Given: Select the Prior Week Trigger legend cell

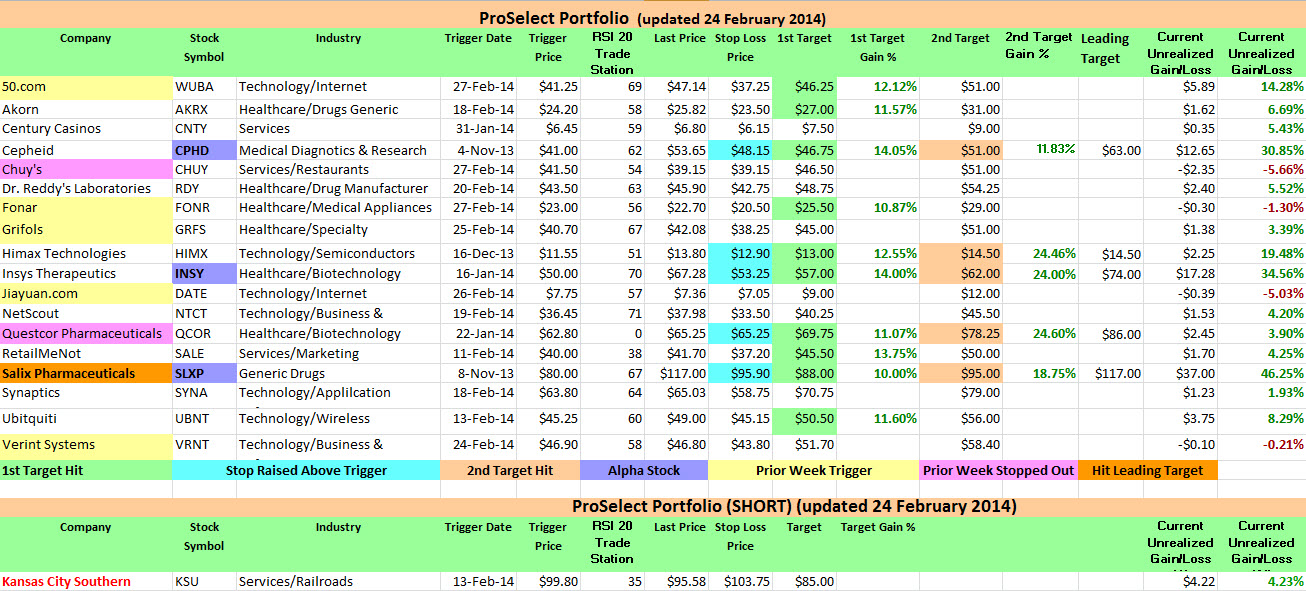Looking at the screenshot, I should (x=813, y=470).
